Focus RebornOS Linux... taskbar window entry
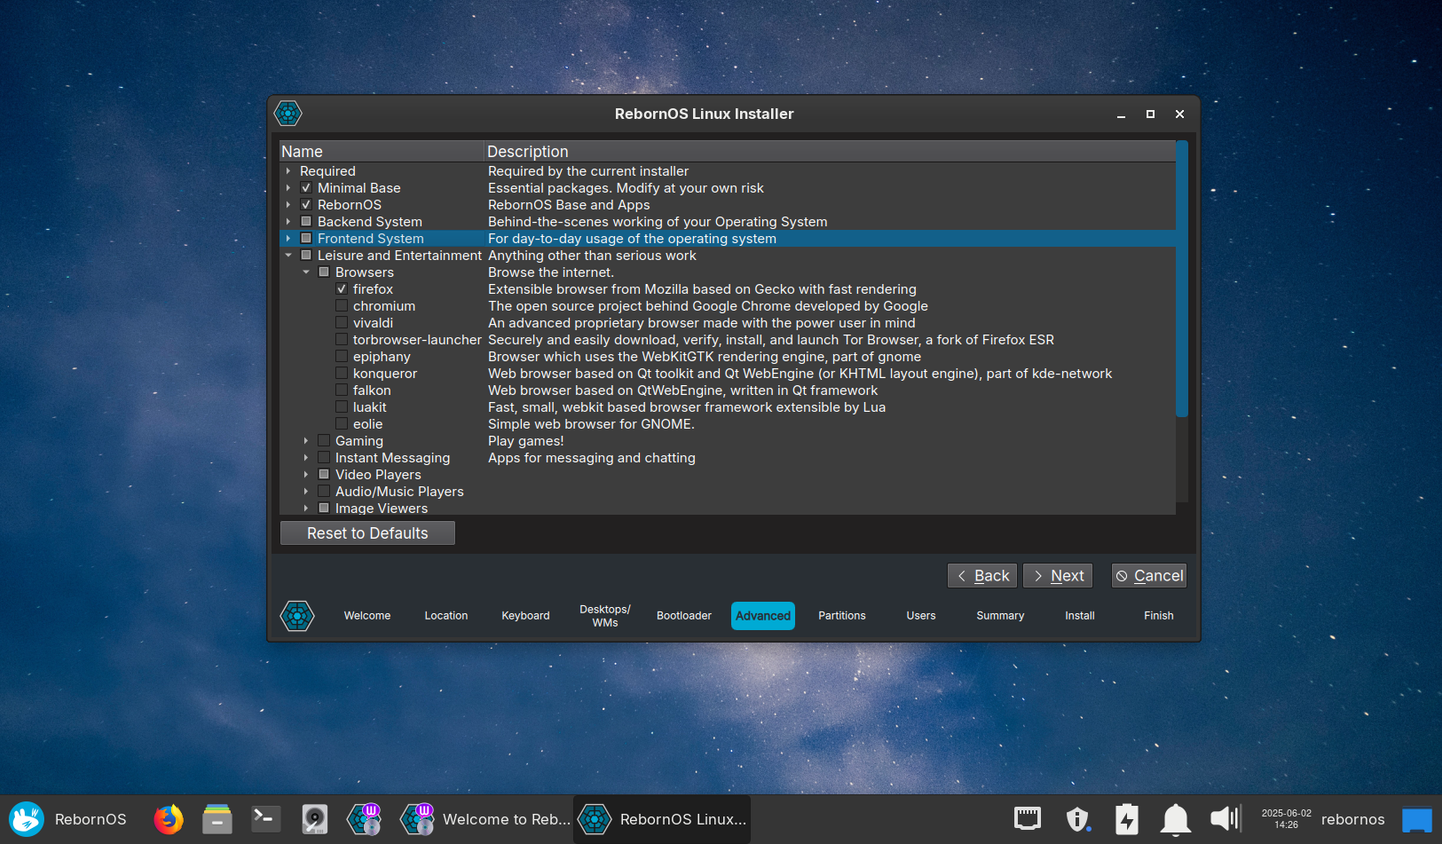Viewport: 1442px width, 844px height. point(662,819)
